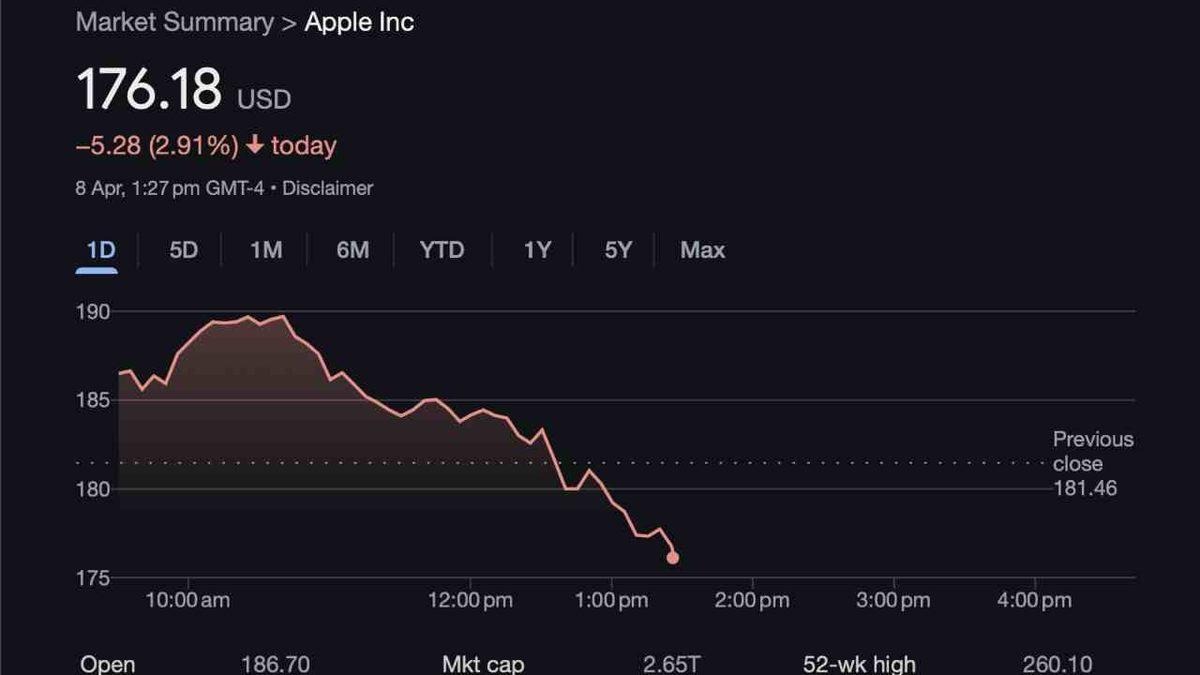The image size is (1200, 675).
Task: Open the 6M chart range tab
Action: [x=352, y=250]
